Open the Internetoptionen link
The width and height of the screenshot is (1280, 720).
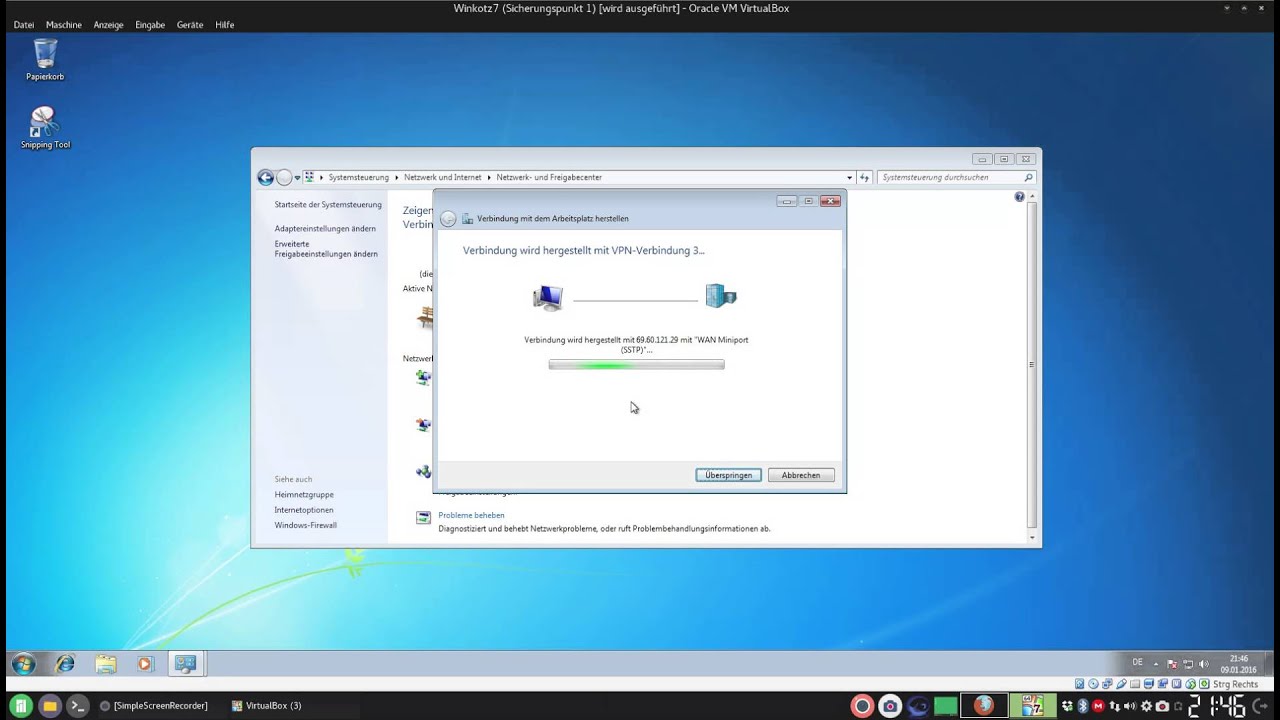(304, 510)
